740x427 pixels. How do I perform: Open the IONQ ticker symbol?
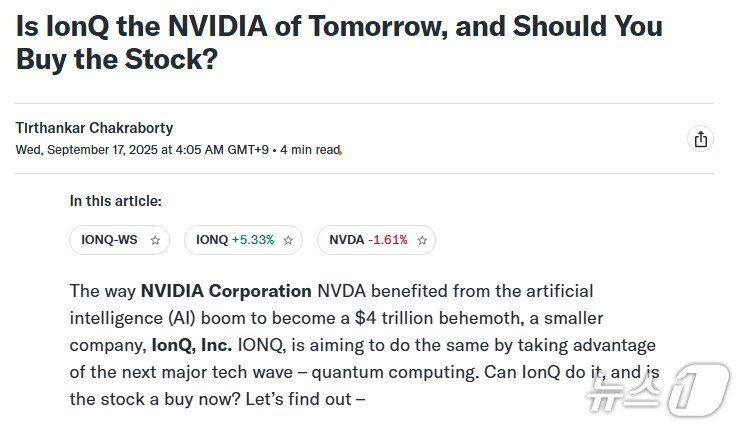[x=212, y=240]
